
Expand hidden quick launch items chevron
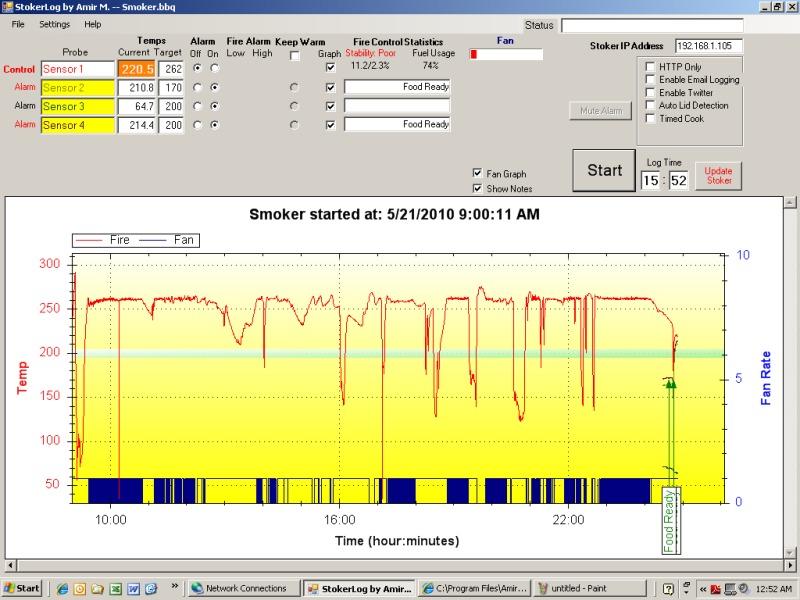click(x=176, y=587)
